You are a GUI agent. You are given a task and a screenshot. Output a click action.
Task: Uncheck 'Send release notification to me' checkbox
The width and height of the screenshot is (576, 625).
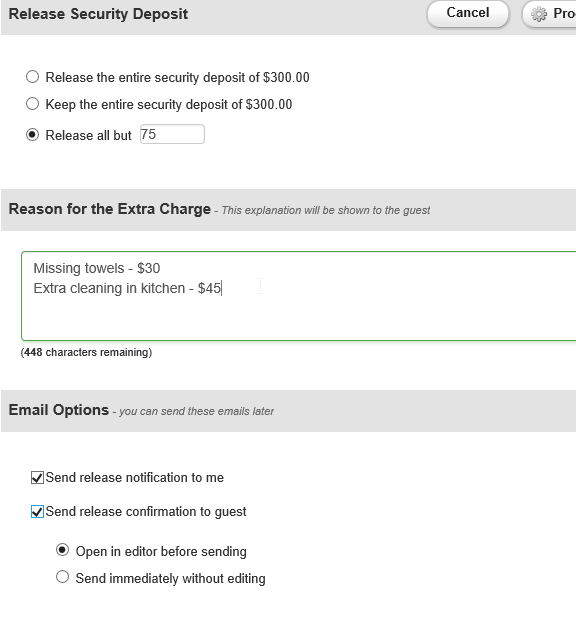(37, 478)
